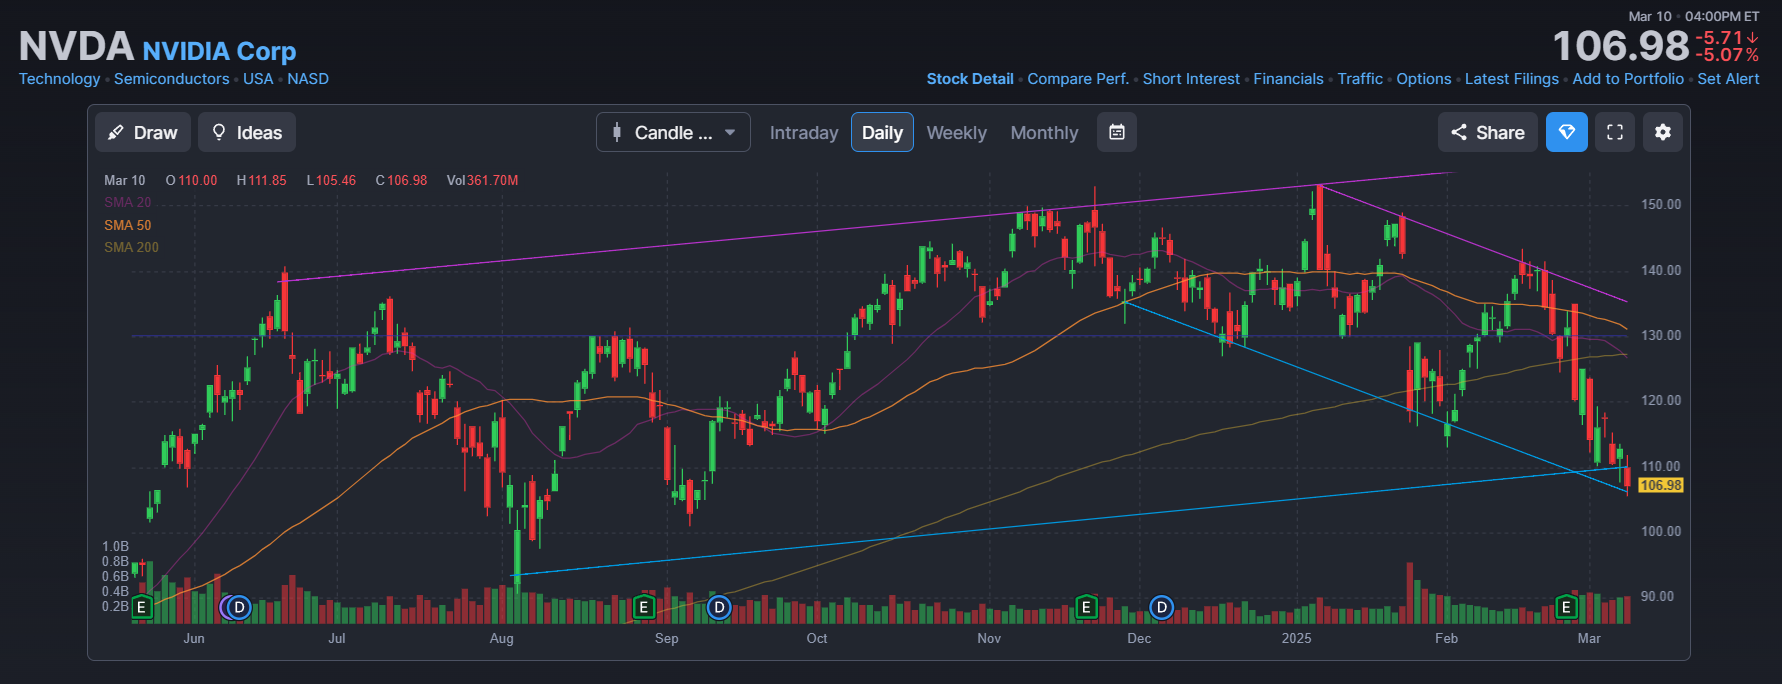Viewport: 1782px width, 684px height.
Task: Expand the Candle chart type dropdown
Action: point(673,132)
